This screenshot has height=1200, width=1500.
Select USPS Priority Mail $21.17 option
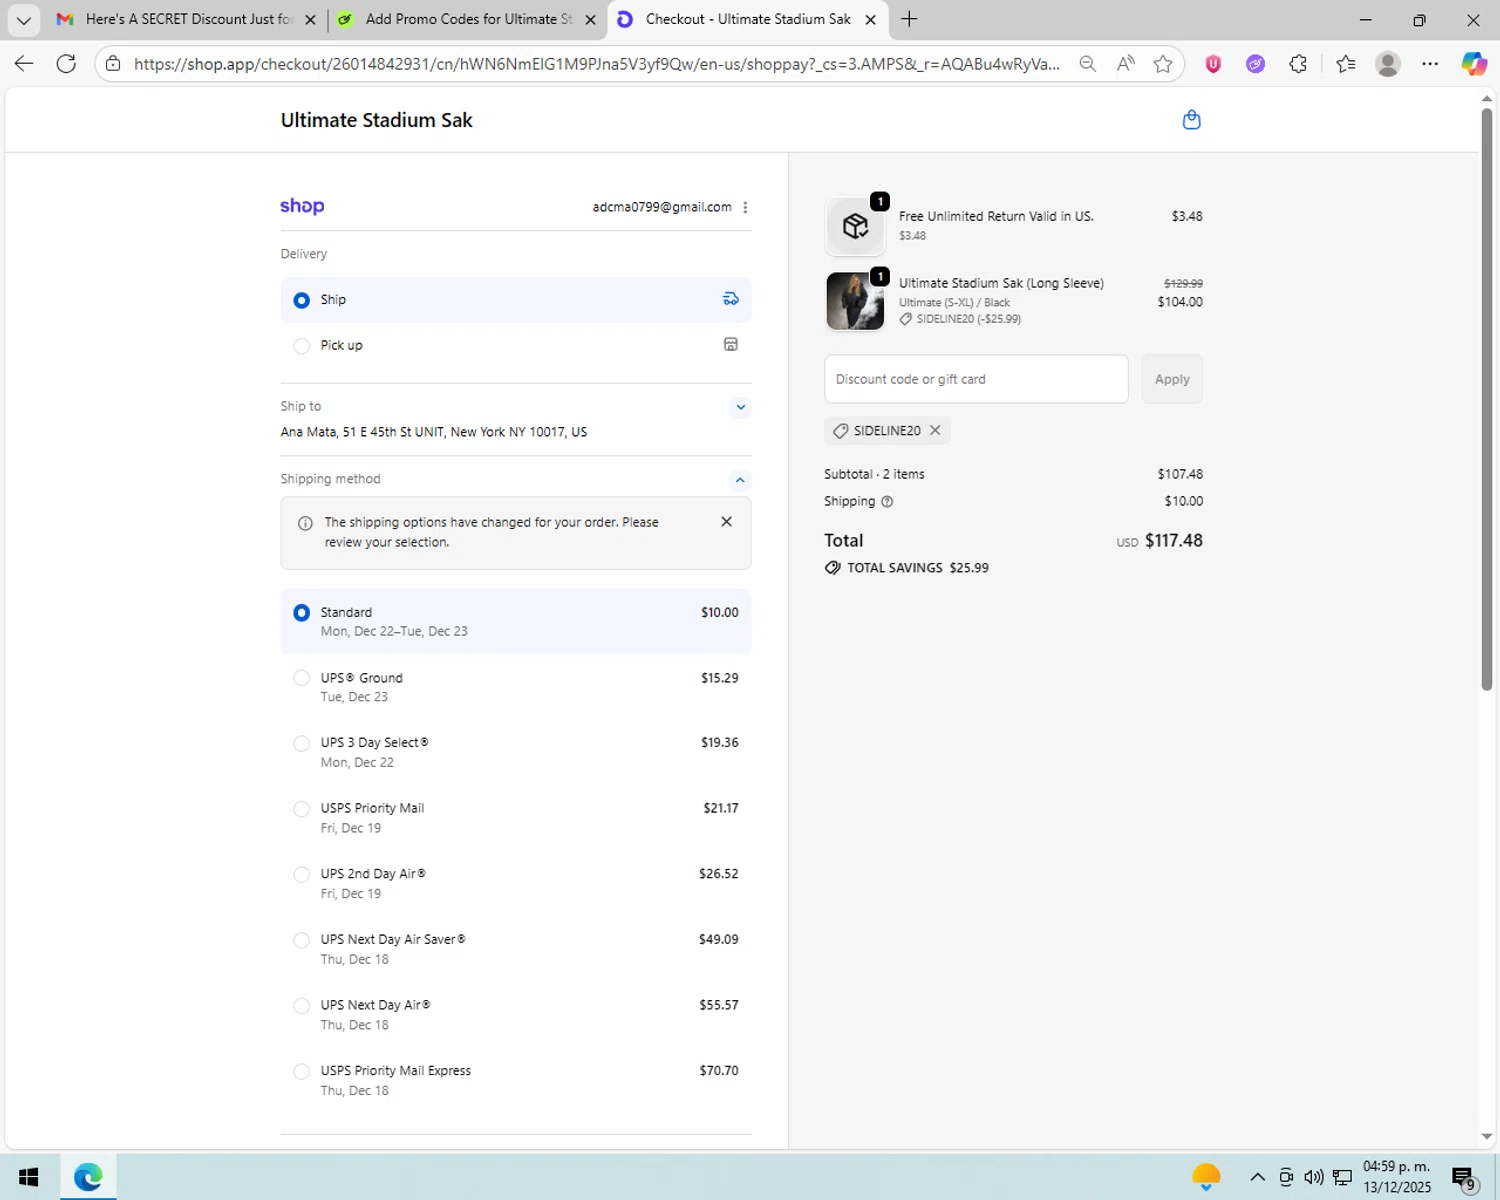[516, 818]
